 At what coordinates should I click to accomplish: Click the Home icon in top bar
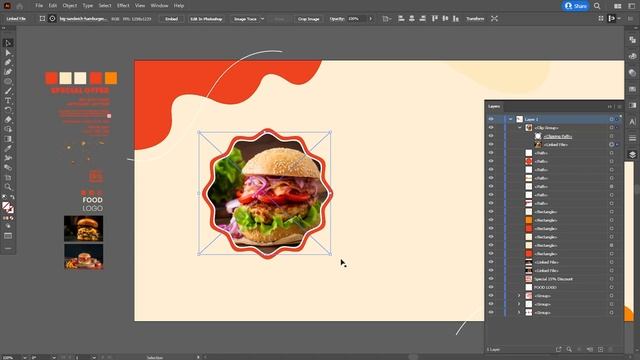tap(20, 6)
